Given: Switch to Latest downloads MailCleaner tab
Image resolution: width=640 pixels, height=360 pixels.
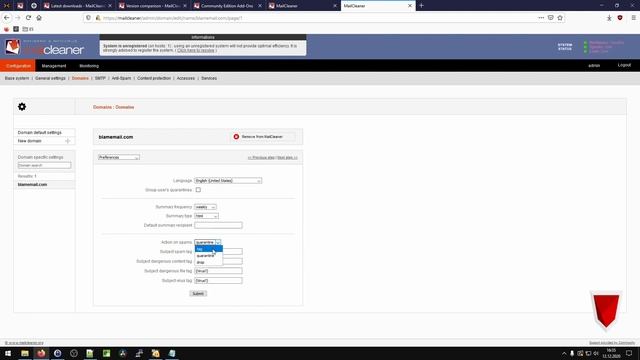Looking at the screenshot, I should 78,6.
